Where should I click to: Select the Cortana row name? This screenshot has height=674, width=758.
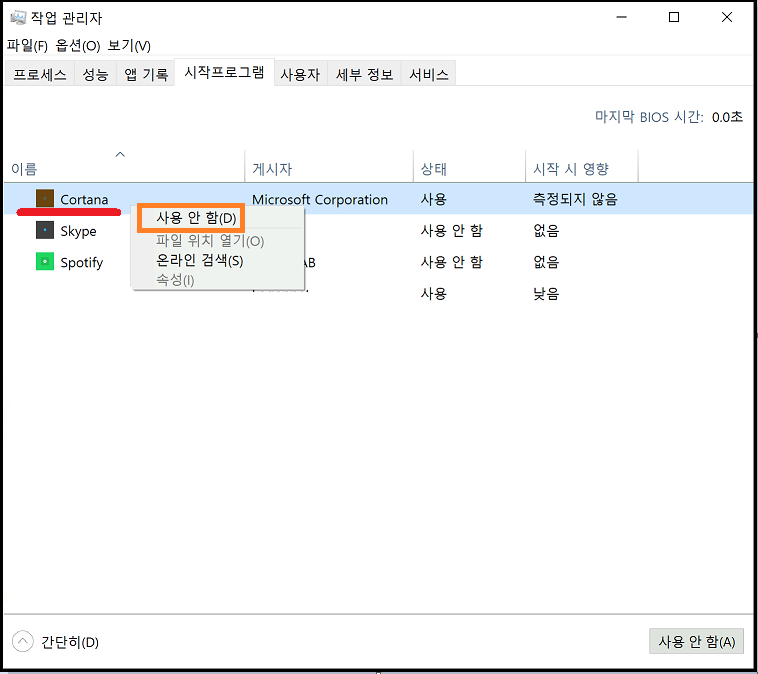pos(84,199)
